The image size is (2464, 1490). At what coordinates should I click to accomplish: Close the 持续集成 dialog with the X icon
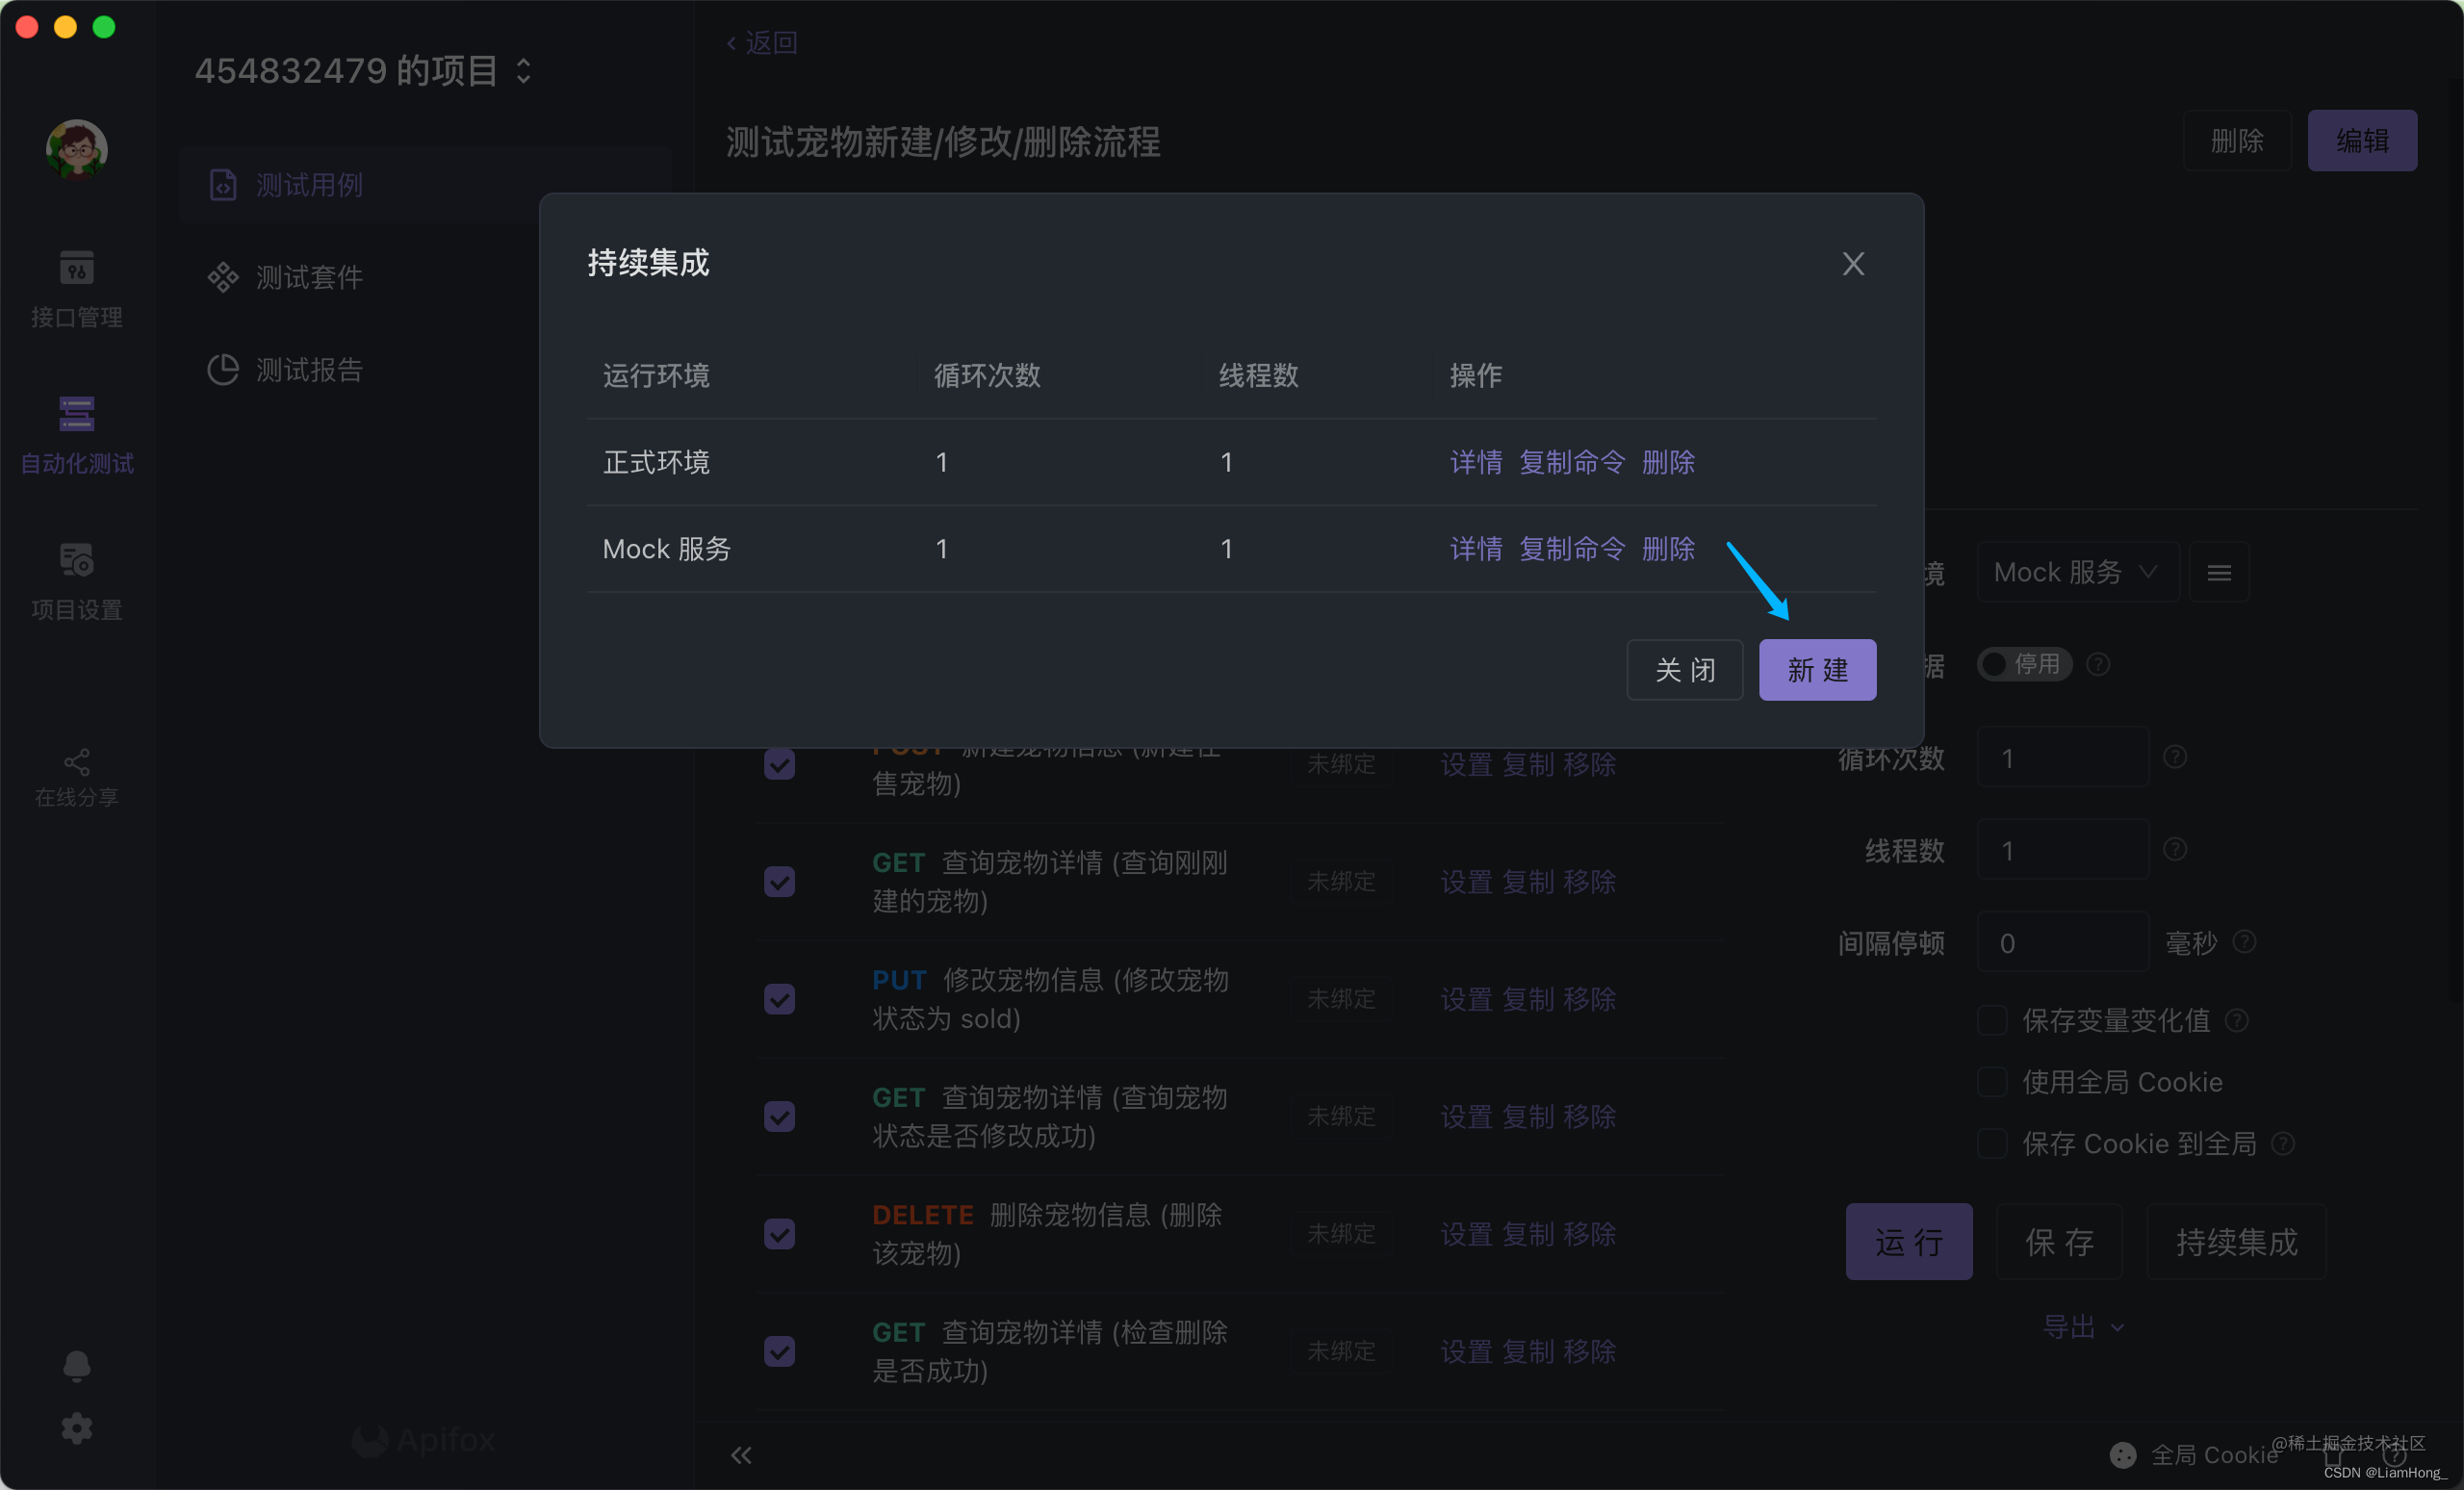(x=1852, y=264)
